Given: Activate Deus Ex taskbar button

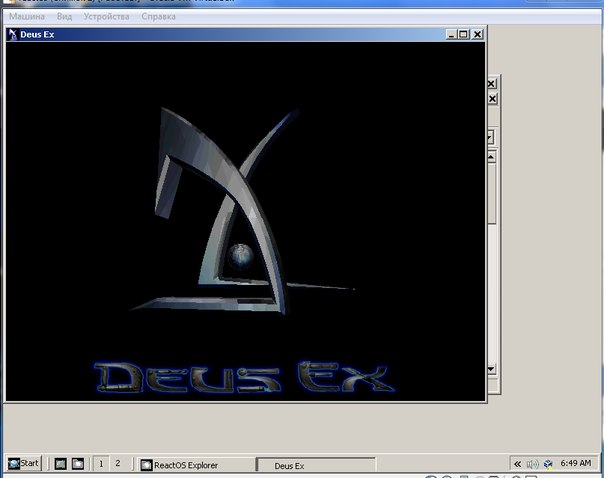Looking at the screenshot, I should coord(316,465).
